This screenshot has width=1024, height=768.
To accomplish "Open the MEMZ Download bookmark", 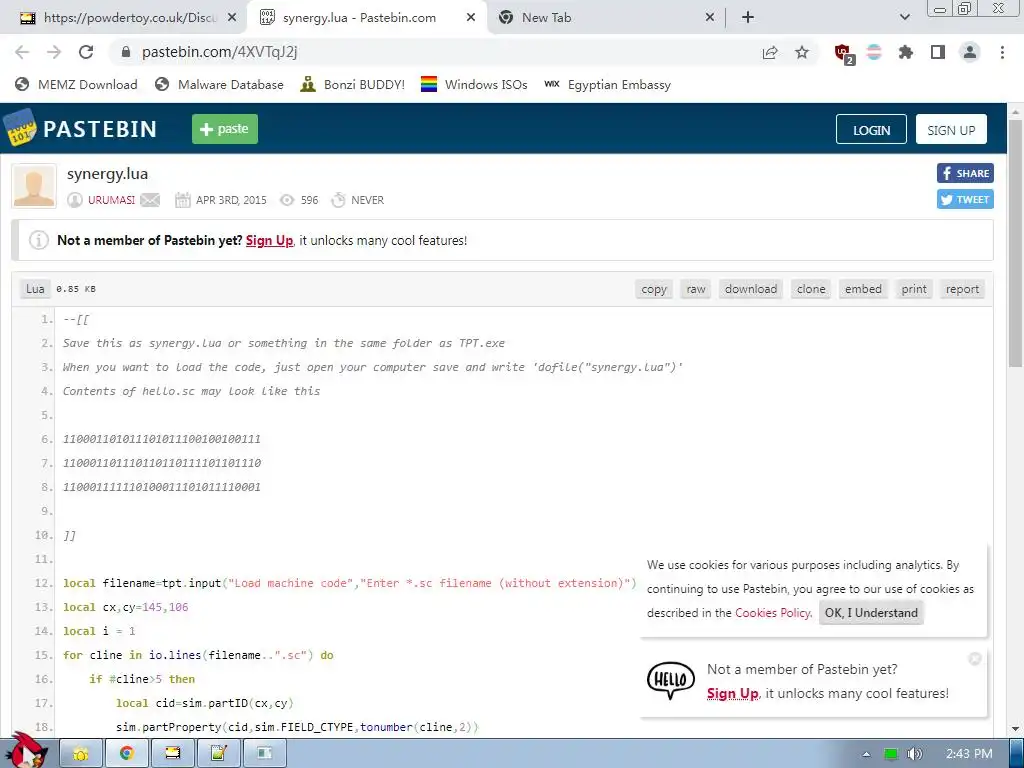I will [76, 84].
